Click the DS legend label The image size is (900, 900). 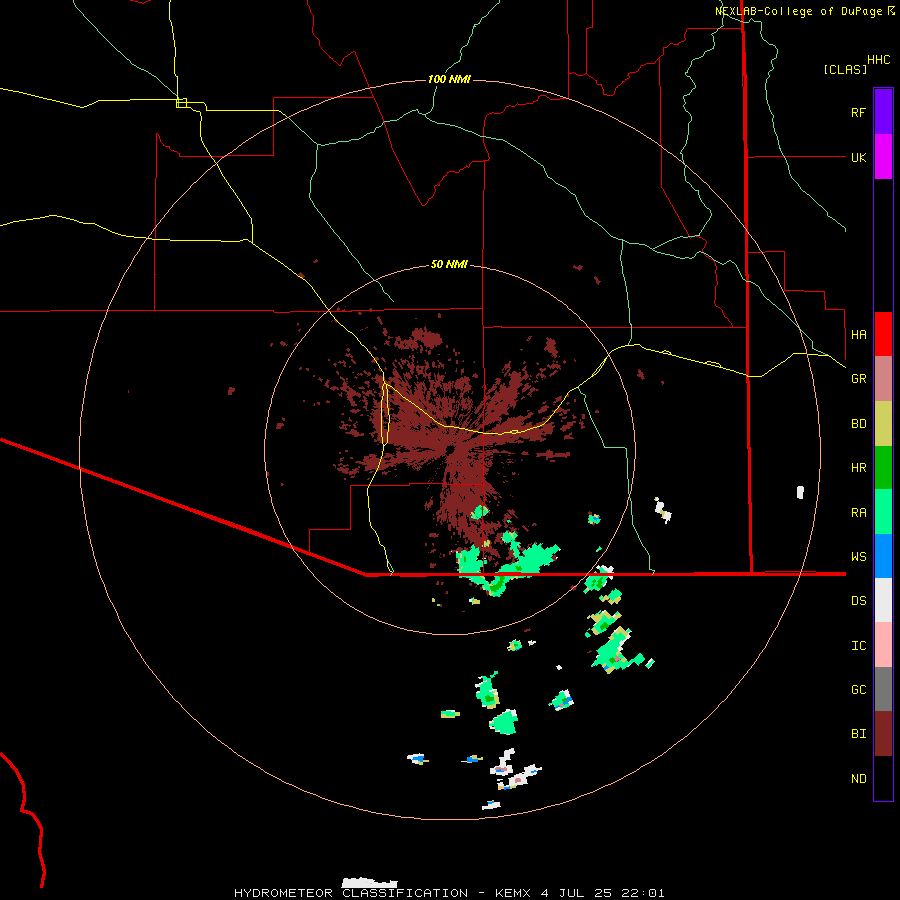pyautogui.click(x=858, y=600)
